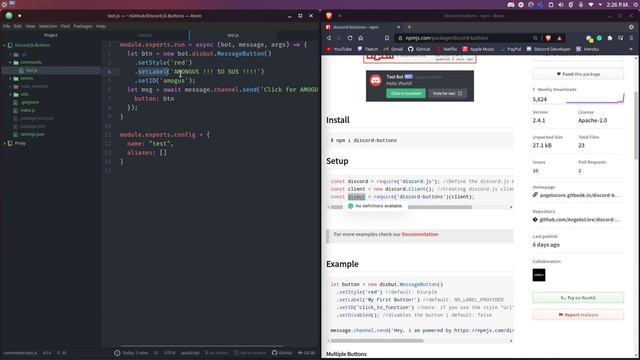This screenshot has width=640, height=360.
Task: Open PayPal bookmark
Action: (510, 49)
